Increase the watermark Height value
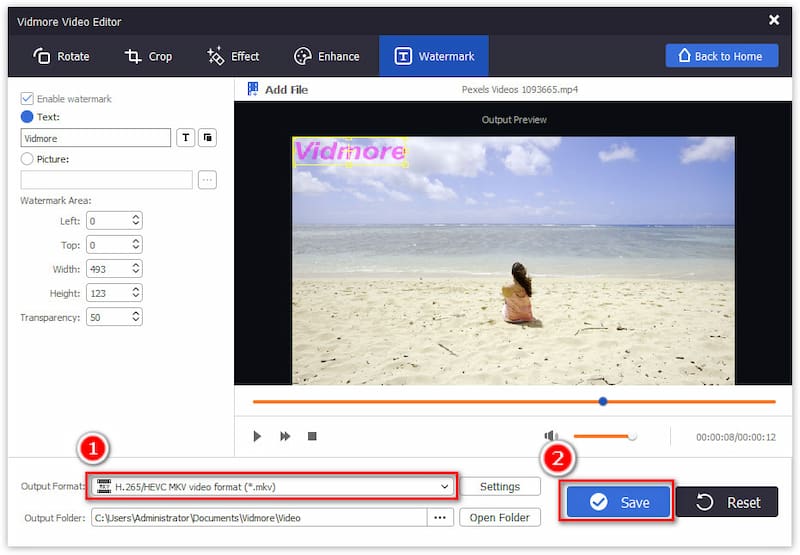 pos(136,289)
